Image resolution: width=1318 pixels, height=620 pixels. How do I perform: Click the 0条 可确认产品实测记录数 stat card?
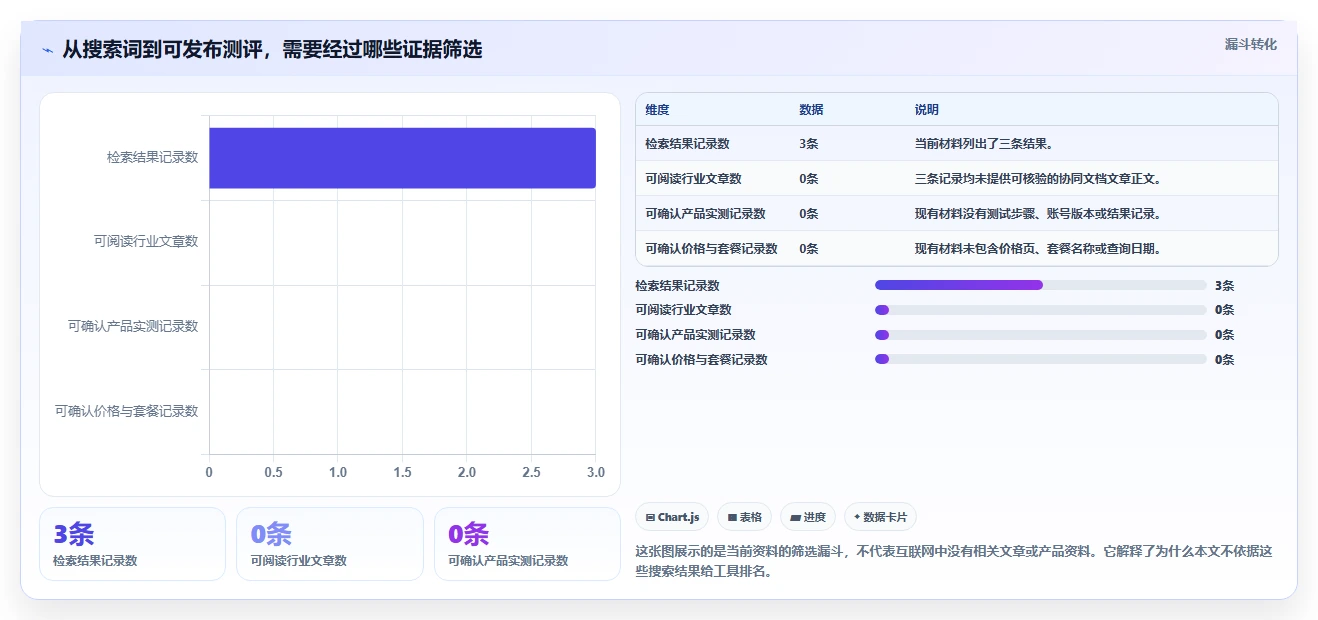coord(527,544)
